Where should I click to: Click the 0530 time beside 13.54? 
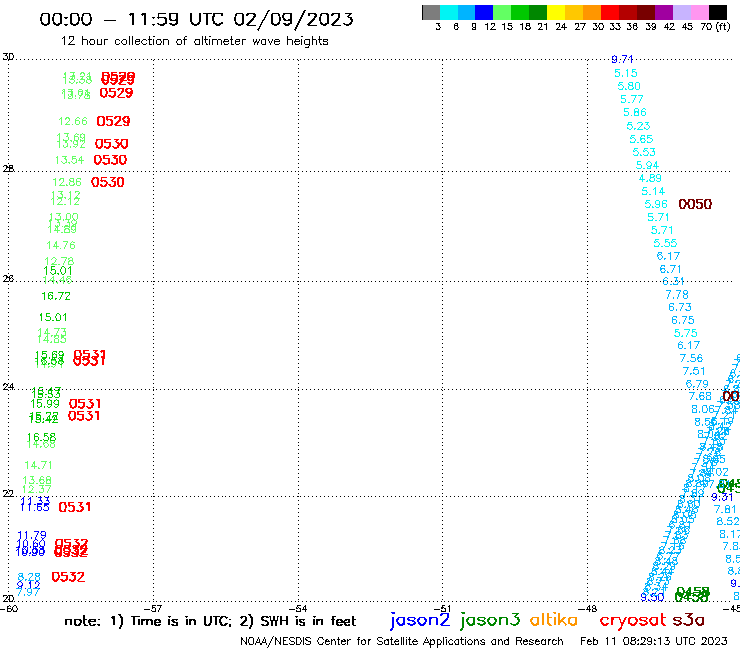pyautogui.click(x=110, y=160)
